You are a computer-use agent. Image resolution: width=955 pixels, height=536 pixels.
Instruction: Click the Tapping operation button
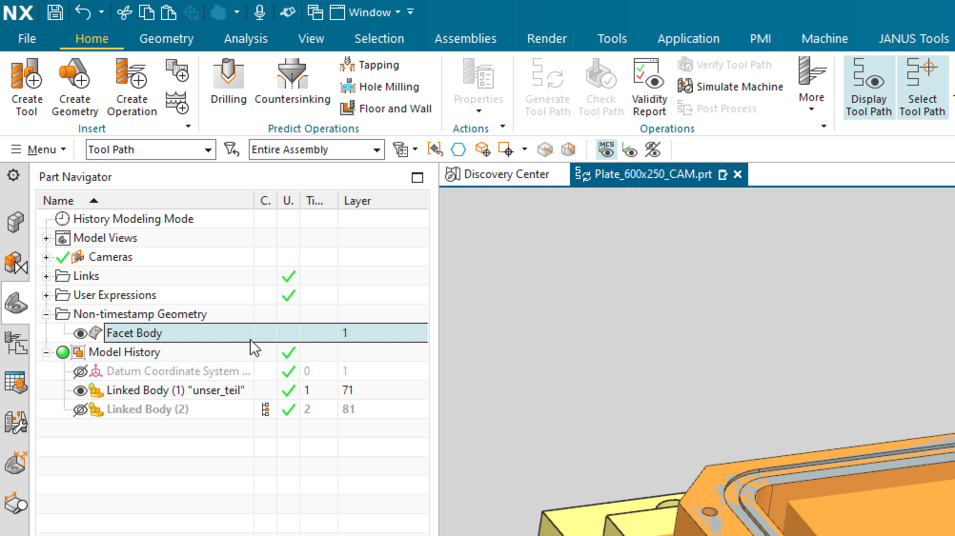pos(370,65)
